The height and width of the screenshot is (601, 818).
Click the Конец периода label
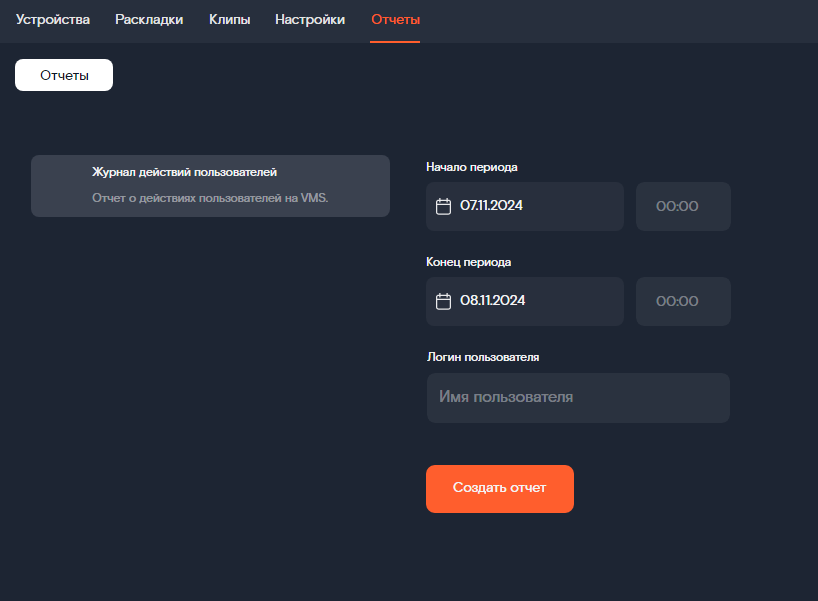tap(468, 262)
